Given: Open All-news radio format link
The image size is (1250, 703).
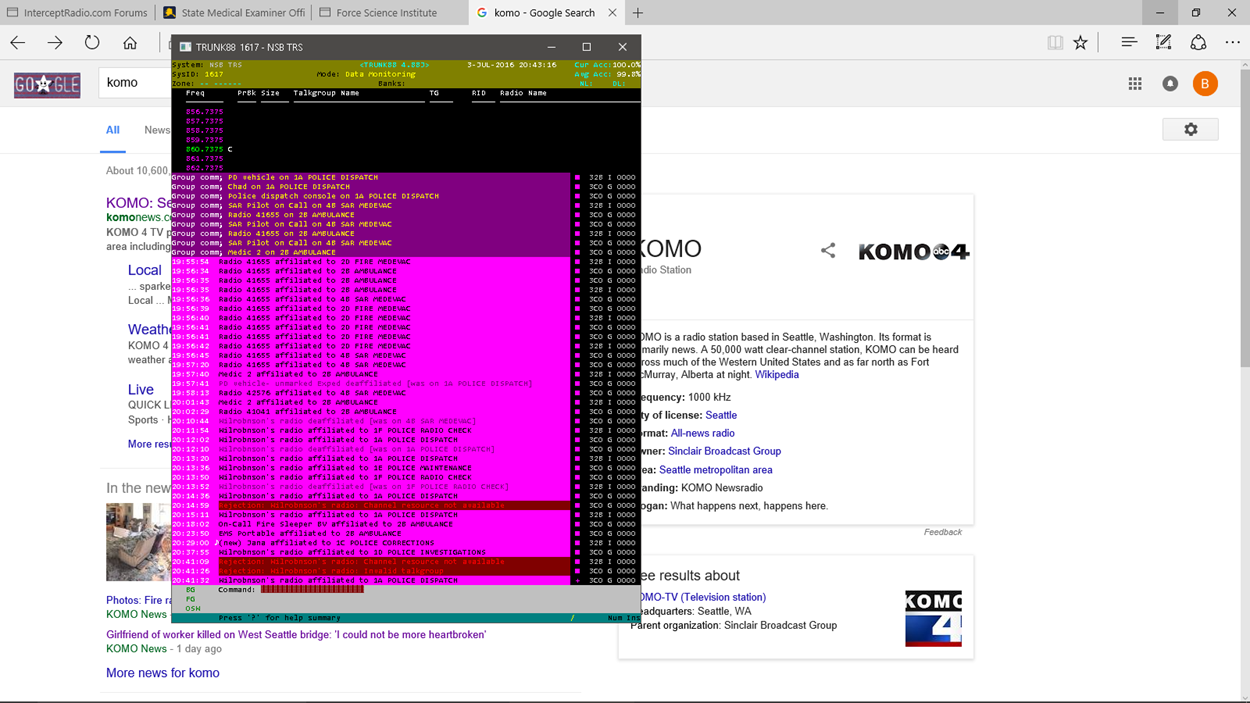Looking at the screenshot, I should point(702,433).
